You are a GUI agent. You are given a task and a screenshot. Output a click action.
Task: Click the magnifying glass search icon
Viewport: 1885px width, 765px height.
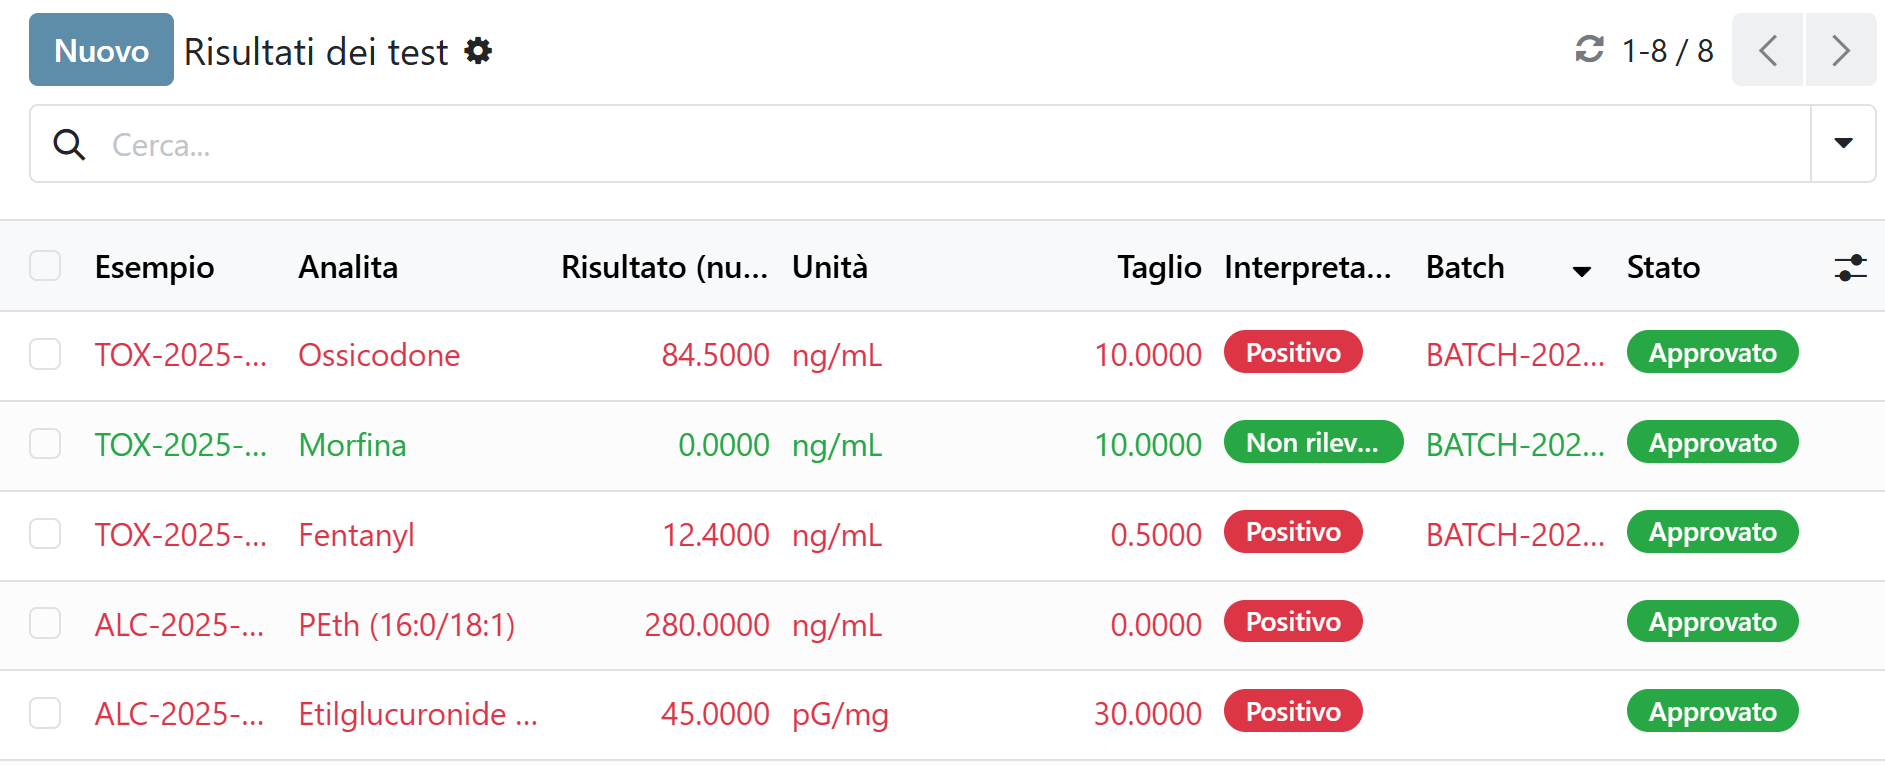(x=69, y=145)
